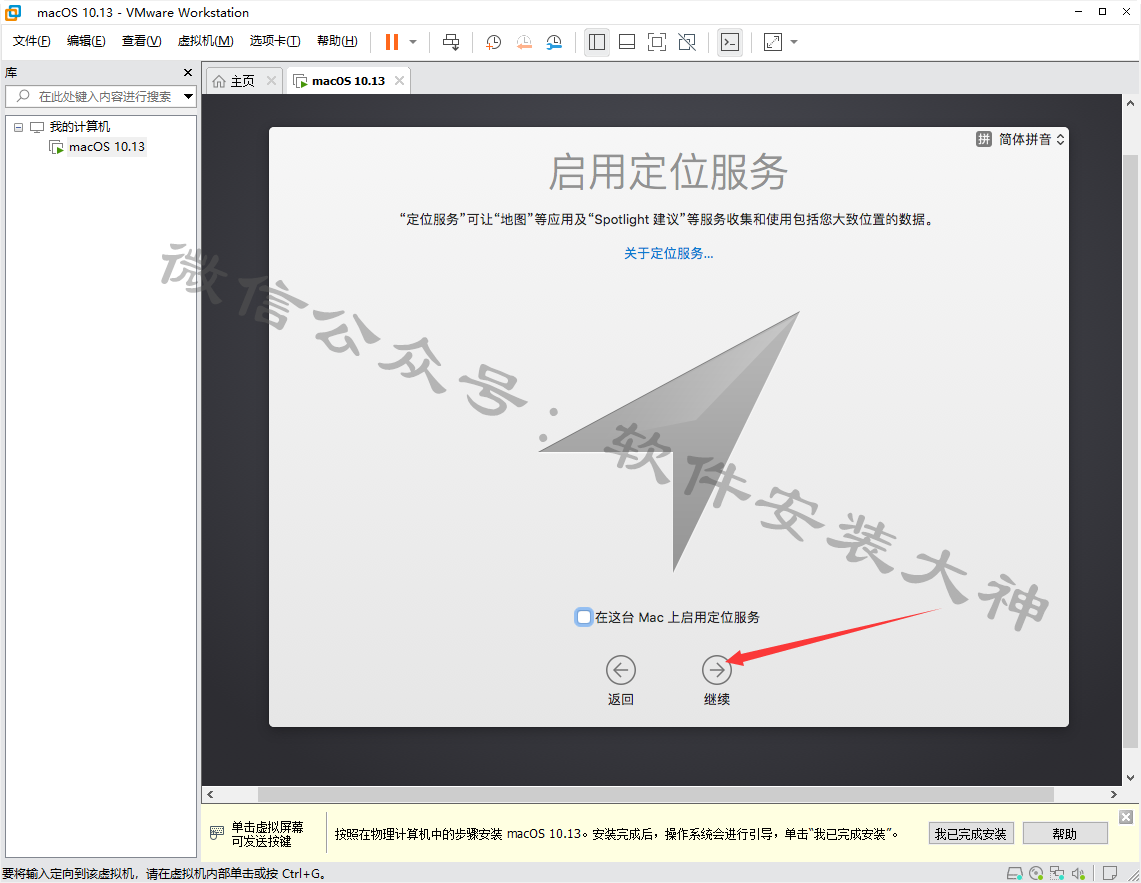Click the scroll-right arrow of the VM view
Viewport: 1141px width, 883px height.
click(1113, 794)
